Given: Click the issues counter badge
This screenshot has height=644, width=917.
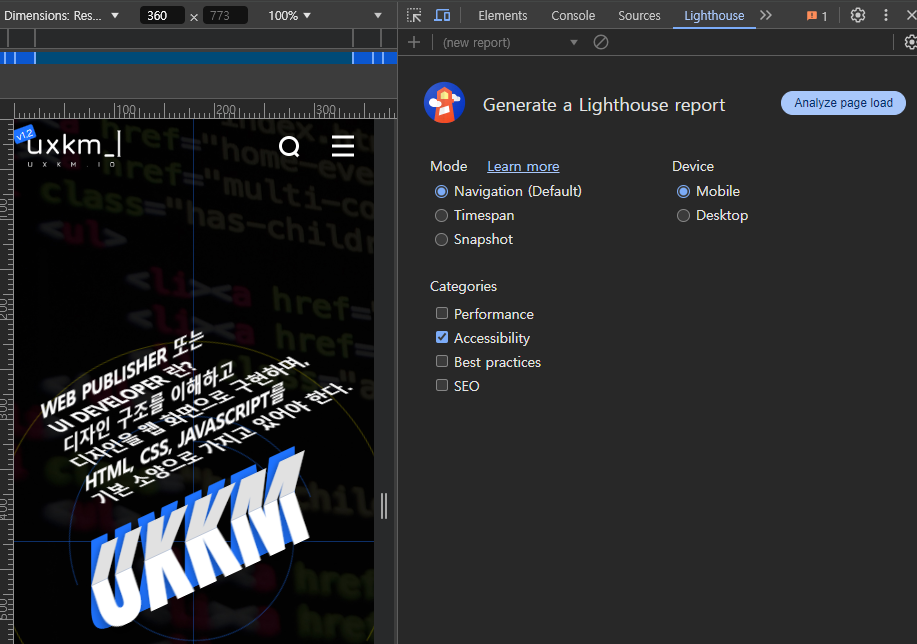Looking at the screenshot, I should 817,15.
